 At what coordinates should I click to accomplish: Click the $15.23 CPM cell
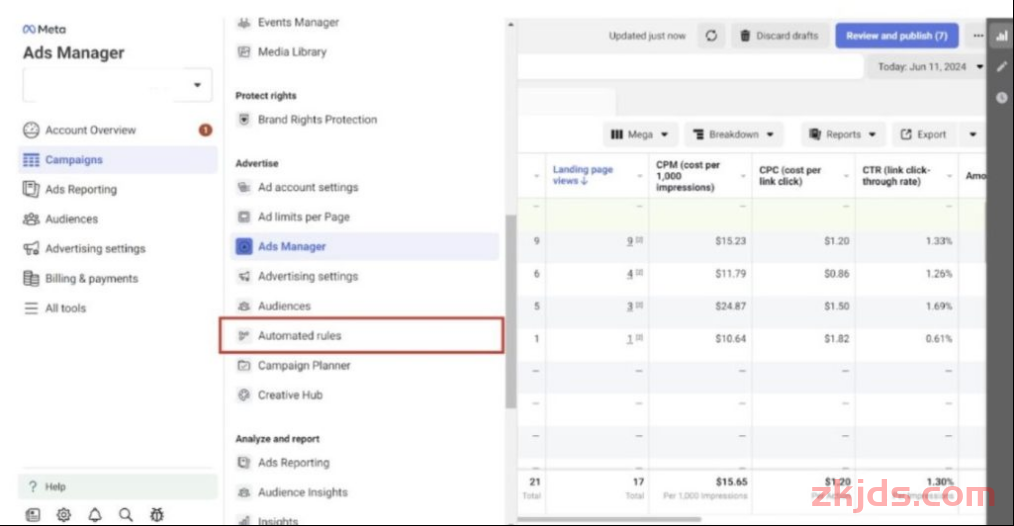(730, 241)
